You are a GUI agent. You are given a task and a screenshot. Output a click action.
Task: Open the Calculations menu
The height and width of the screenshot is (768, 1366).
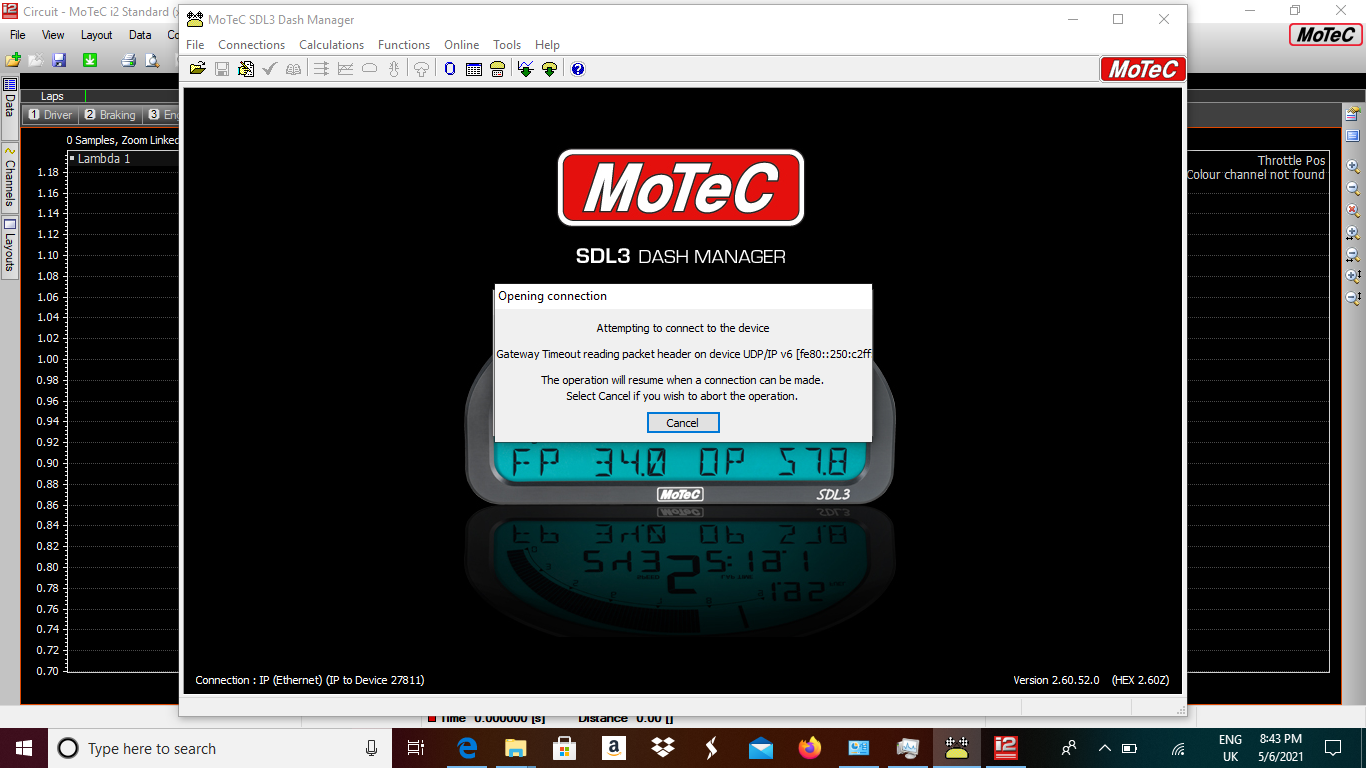pos(332,45)
